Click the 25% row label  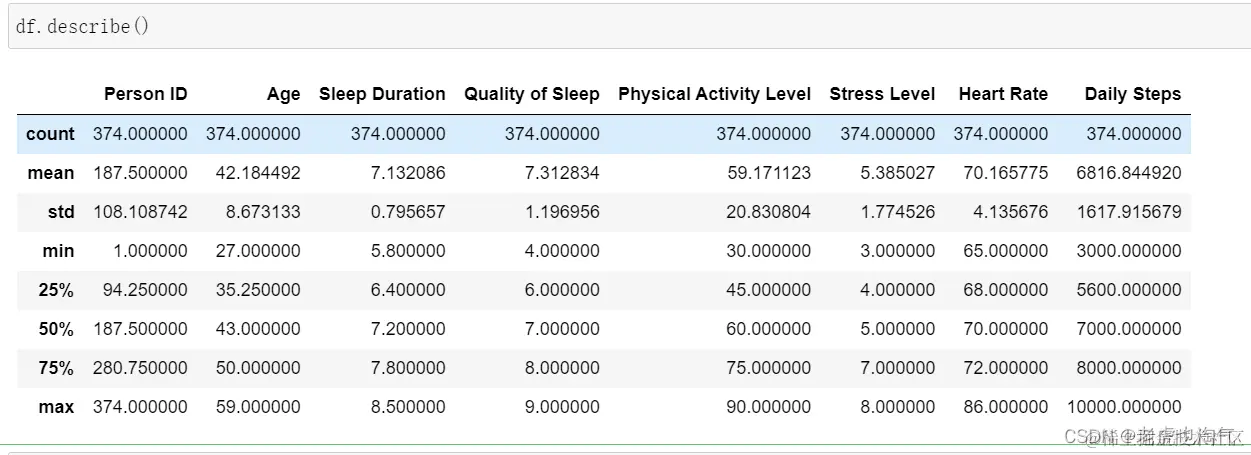57,290
